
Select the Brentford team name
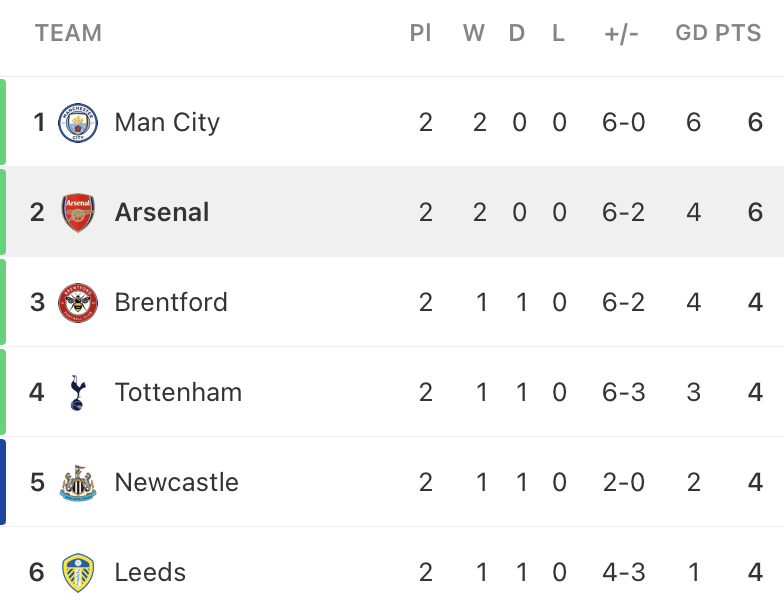tap(171, 302)
